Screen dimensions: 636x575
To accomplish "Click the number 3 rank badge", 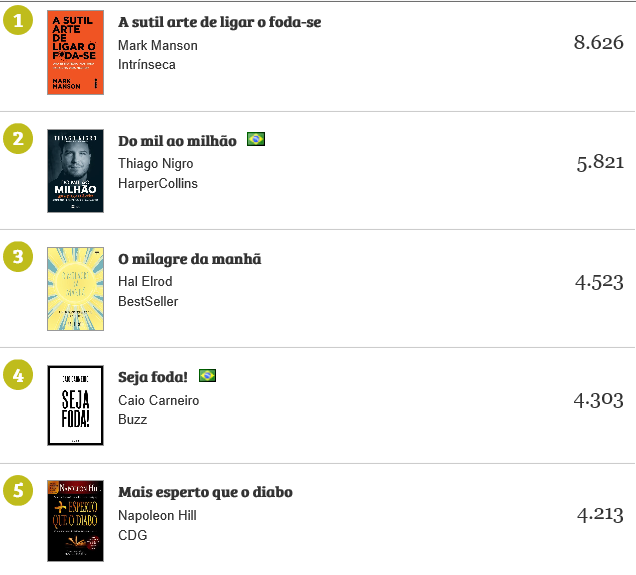I will [17, 257].
